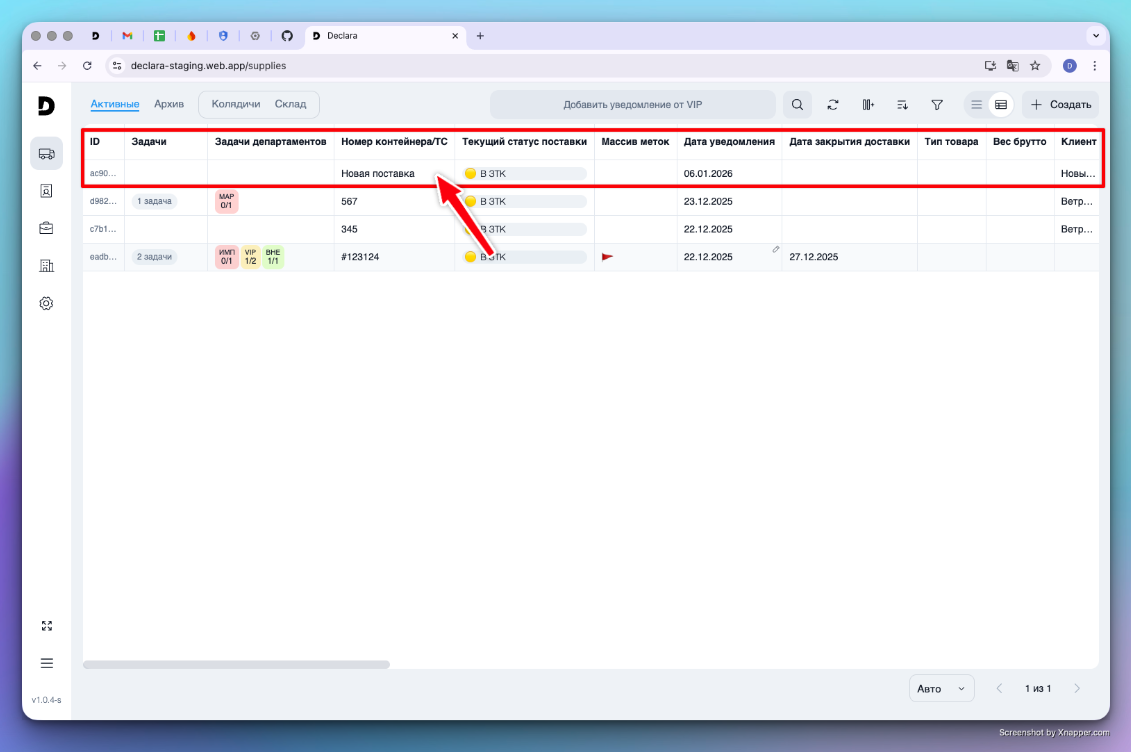Screen dimensions: 1131x752
Task: Open the 1 задача badge
Action: pyautogui.click(x=154, y=201)
